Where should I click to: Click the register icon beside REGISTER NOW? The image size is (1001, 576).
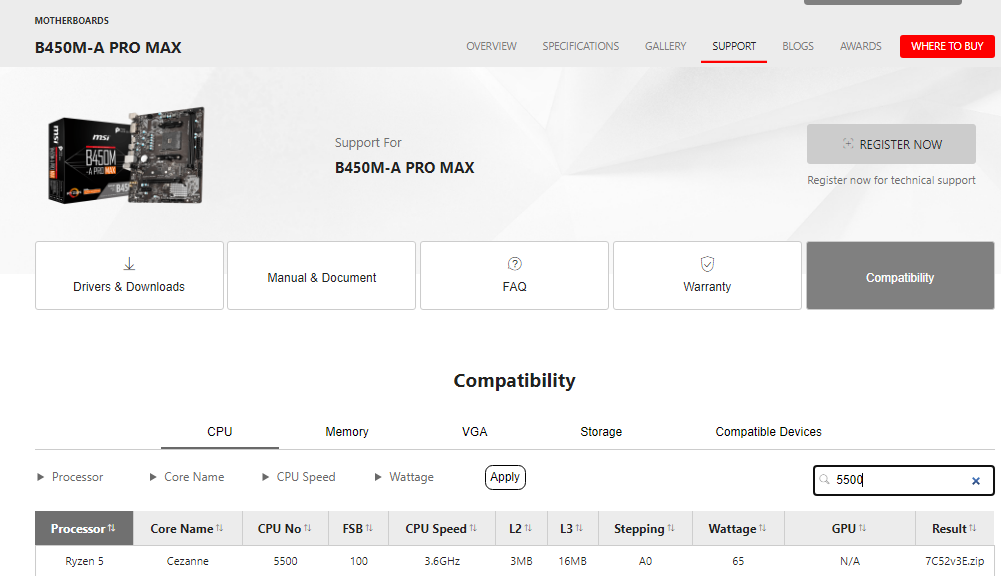point(847,144)
